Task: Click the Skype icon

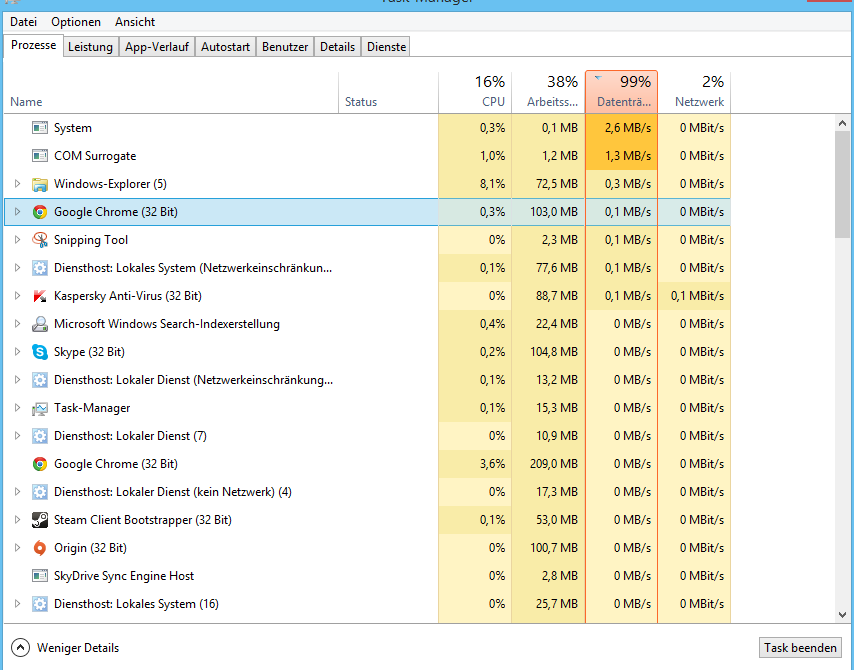Action: (40, 352)
